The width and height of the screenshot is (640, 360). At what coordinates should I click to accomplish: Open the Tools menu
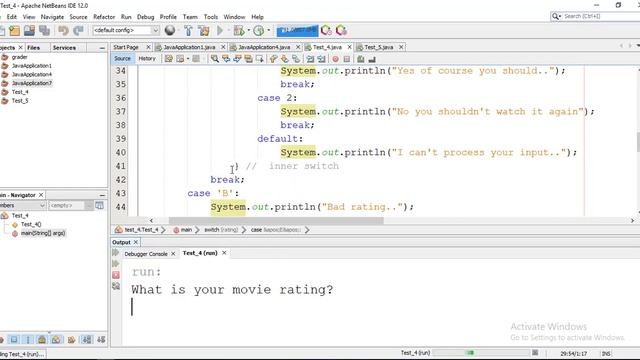pyautogui.click(x=211, y=17)
